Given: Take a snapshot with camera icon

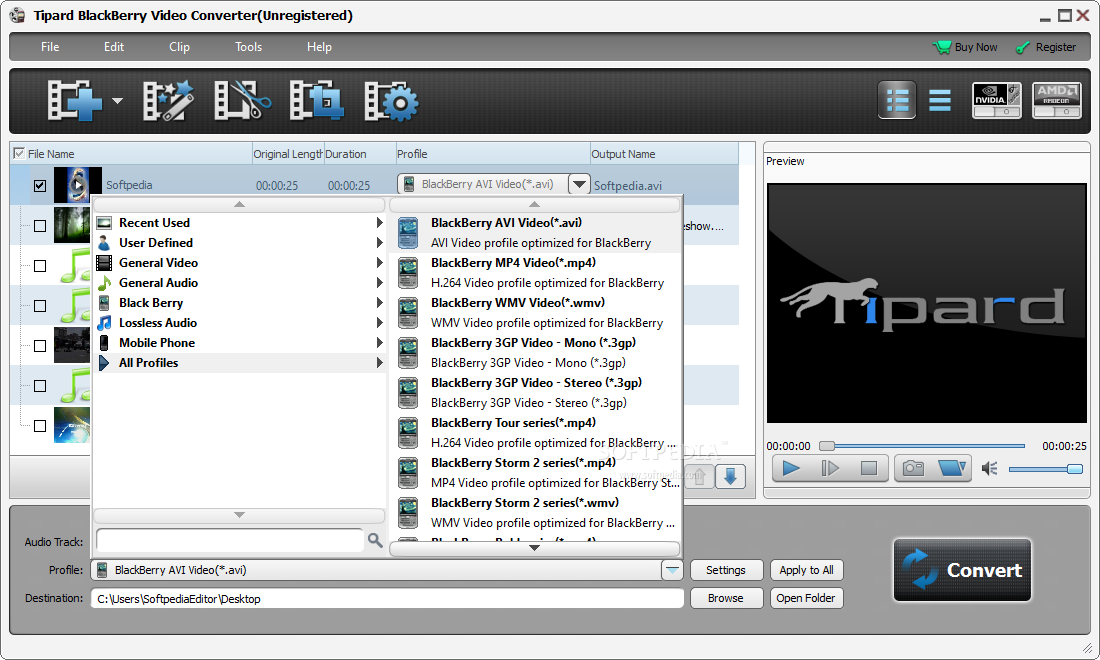Looking at the screenshot, I should point(913,468).
